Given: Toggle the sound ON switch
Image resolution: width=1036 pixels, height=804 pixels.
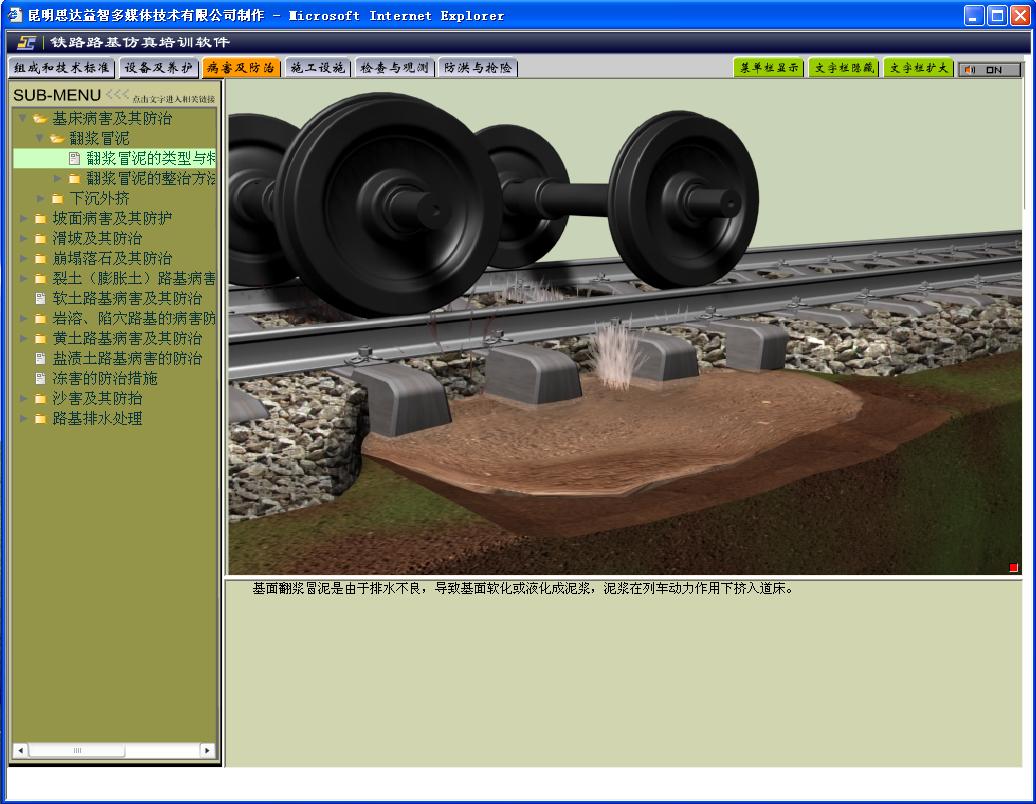Looking at the screenshot, I should [989, 69].
